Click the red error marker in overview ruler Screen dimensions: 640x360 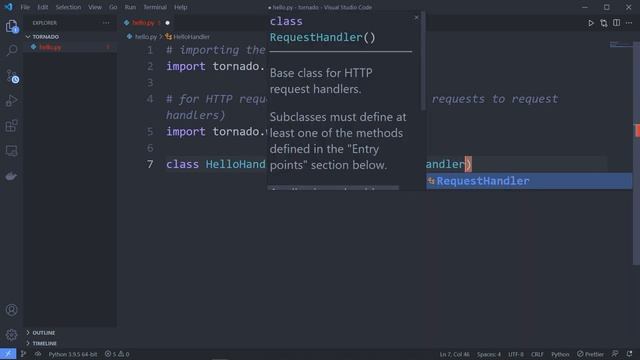pyautogui.click(x=637, y=131)
